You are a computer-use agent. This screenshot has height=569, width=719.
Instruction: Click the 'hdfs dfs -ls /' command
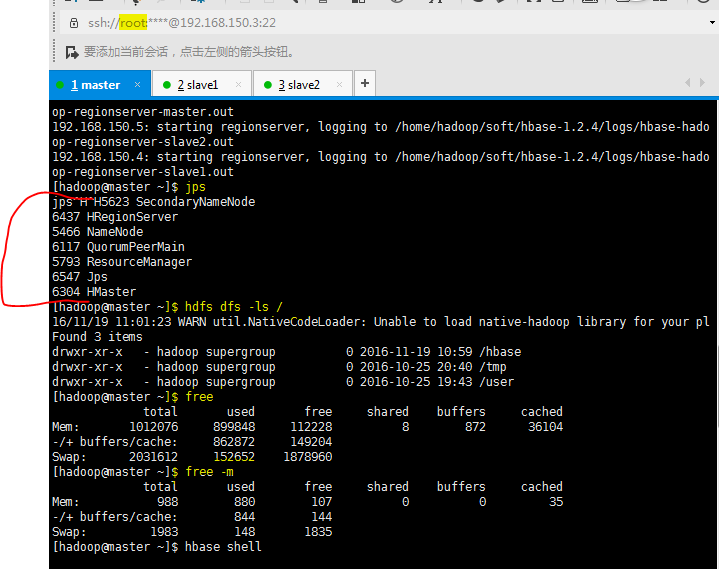pyautogui.click(x=234, y=307)
